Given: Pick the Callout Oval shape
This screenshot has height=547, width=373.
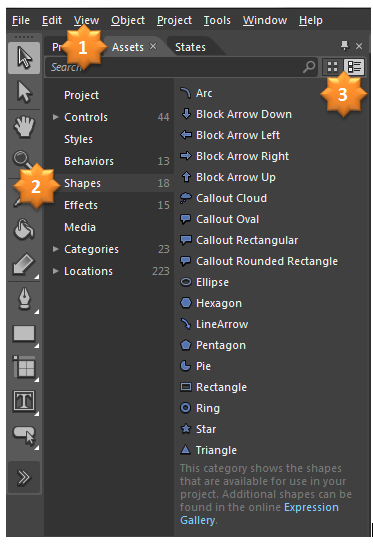Looking at the screenshot, I should [219, 219].
